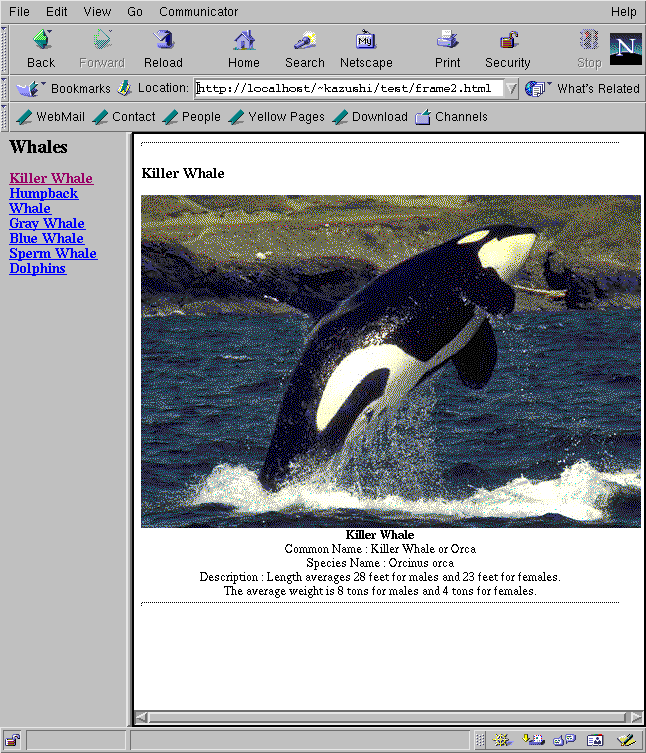
Task: Open Address Book component bar icon
Action: point(595,740)
